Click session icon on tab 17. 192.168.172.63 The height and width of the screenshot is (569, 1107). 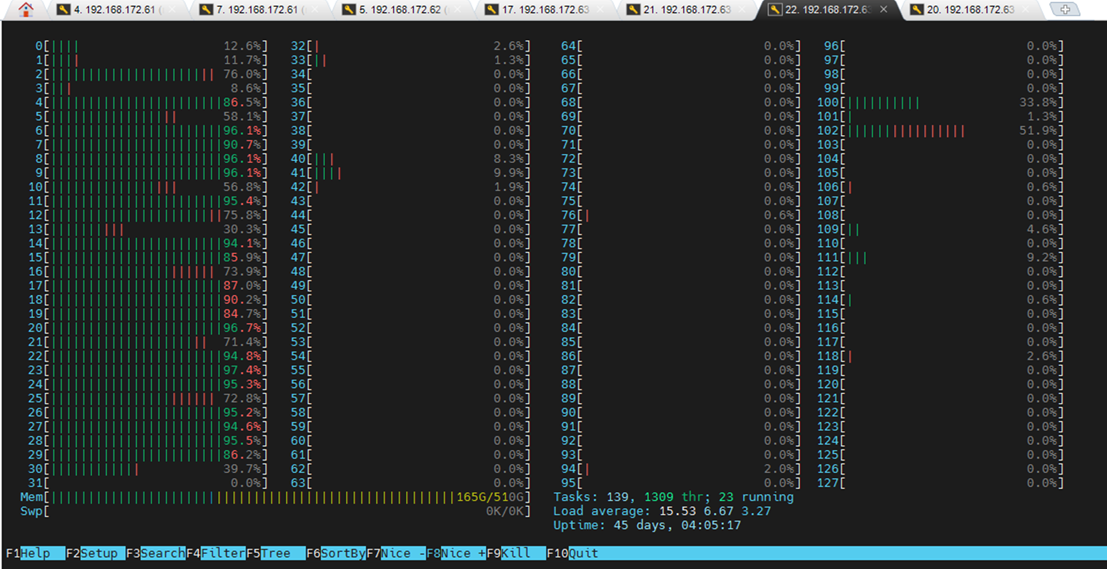[x=491, y=10]
